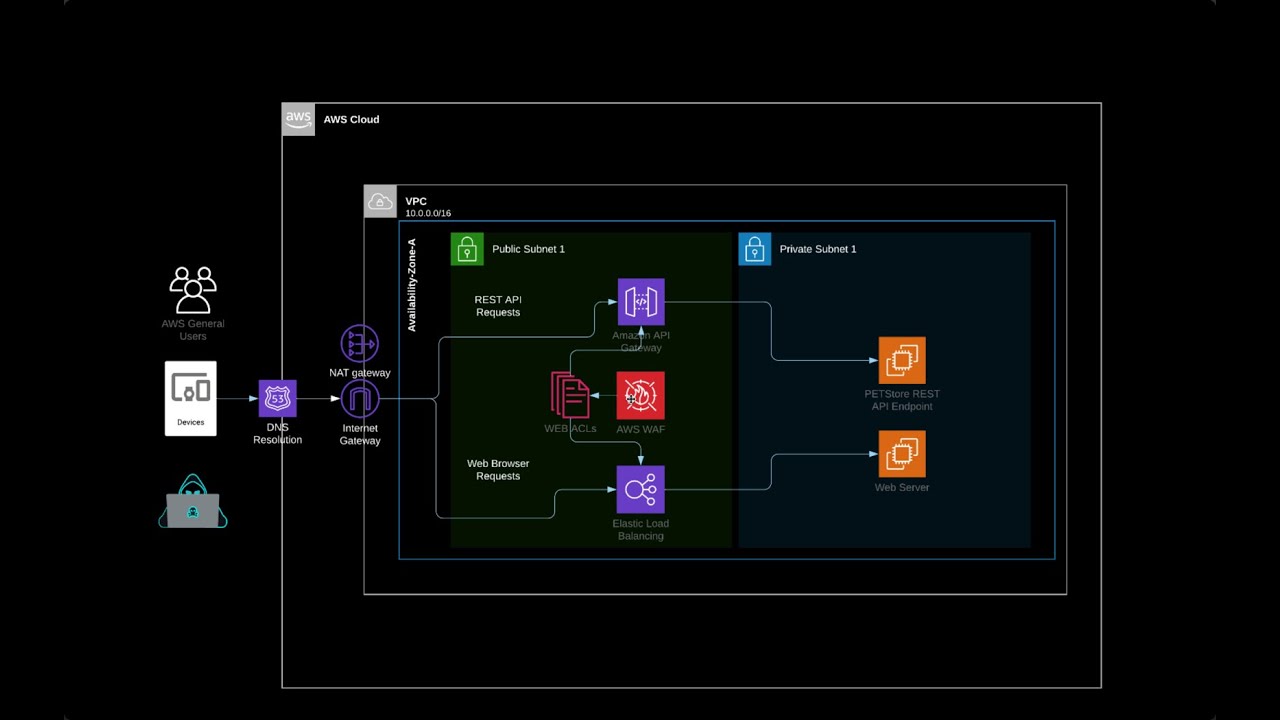Click the Private Subnet 1 blue lock icon

755,249
